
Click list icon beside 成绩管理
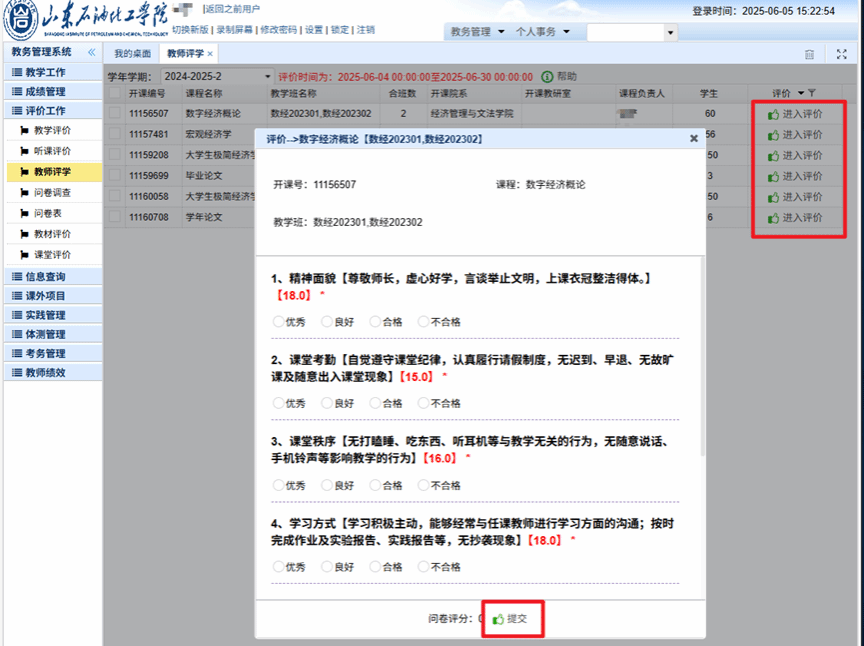click(x=17, y=91)
